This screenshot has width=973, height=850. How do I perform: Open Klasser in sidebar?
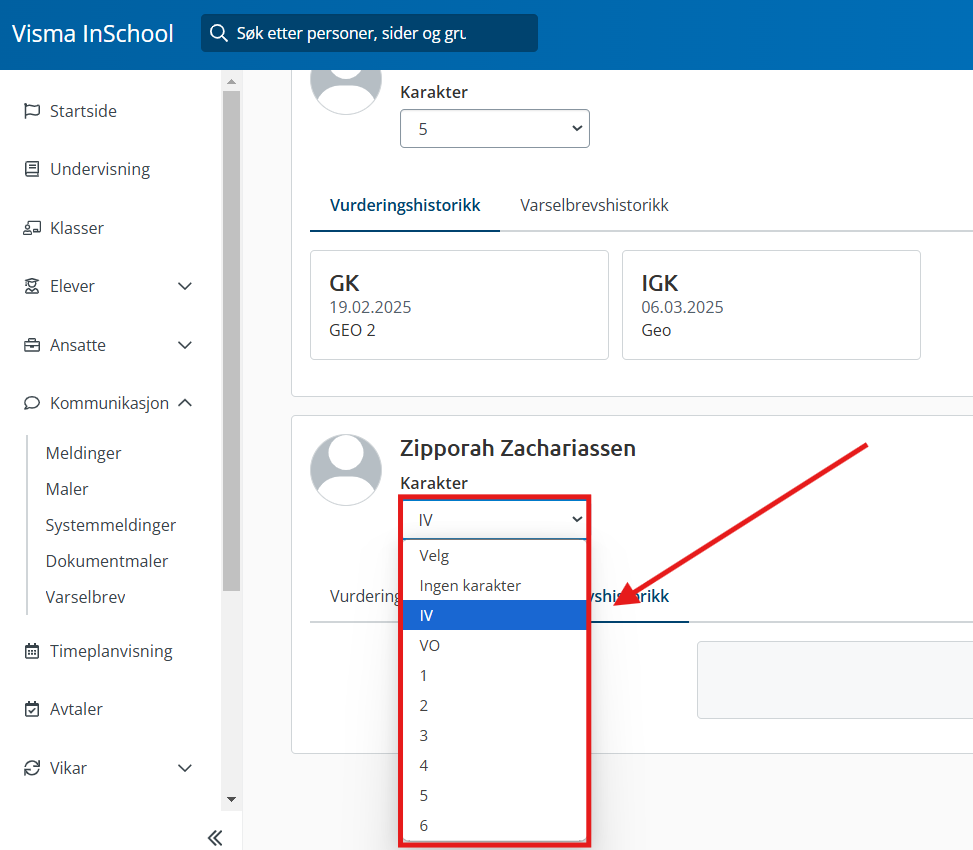[77, 228]
